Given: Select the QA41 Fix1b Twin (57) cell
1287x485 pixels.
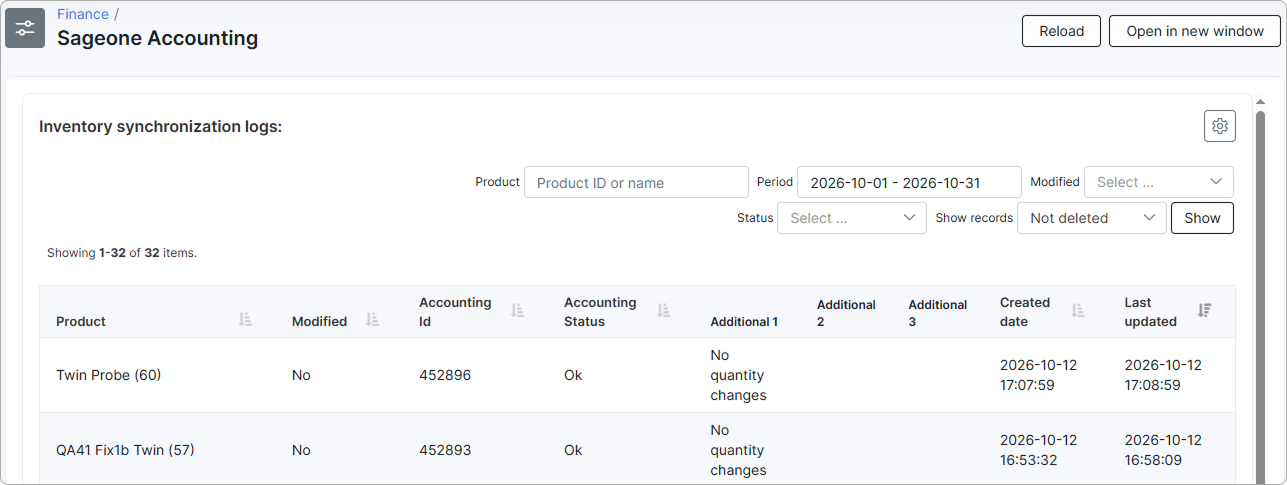Looking at the screenshot, I should point(125,450).
